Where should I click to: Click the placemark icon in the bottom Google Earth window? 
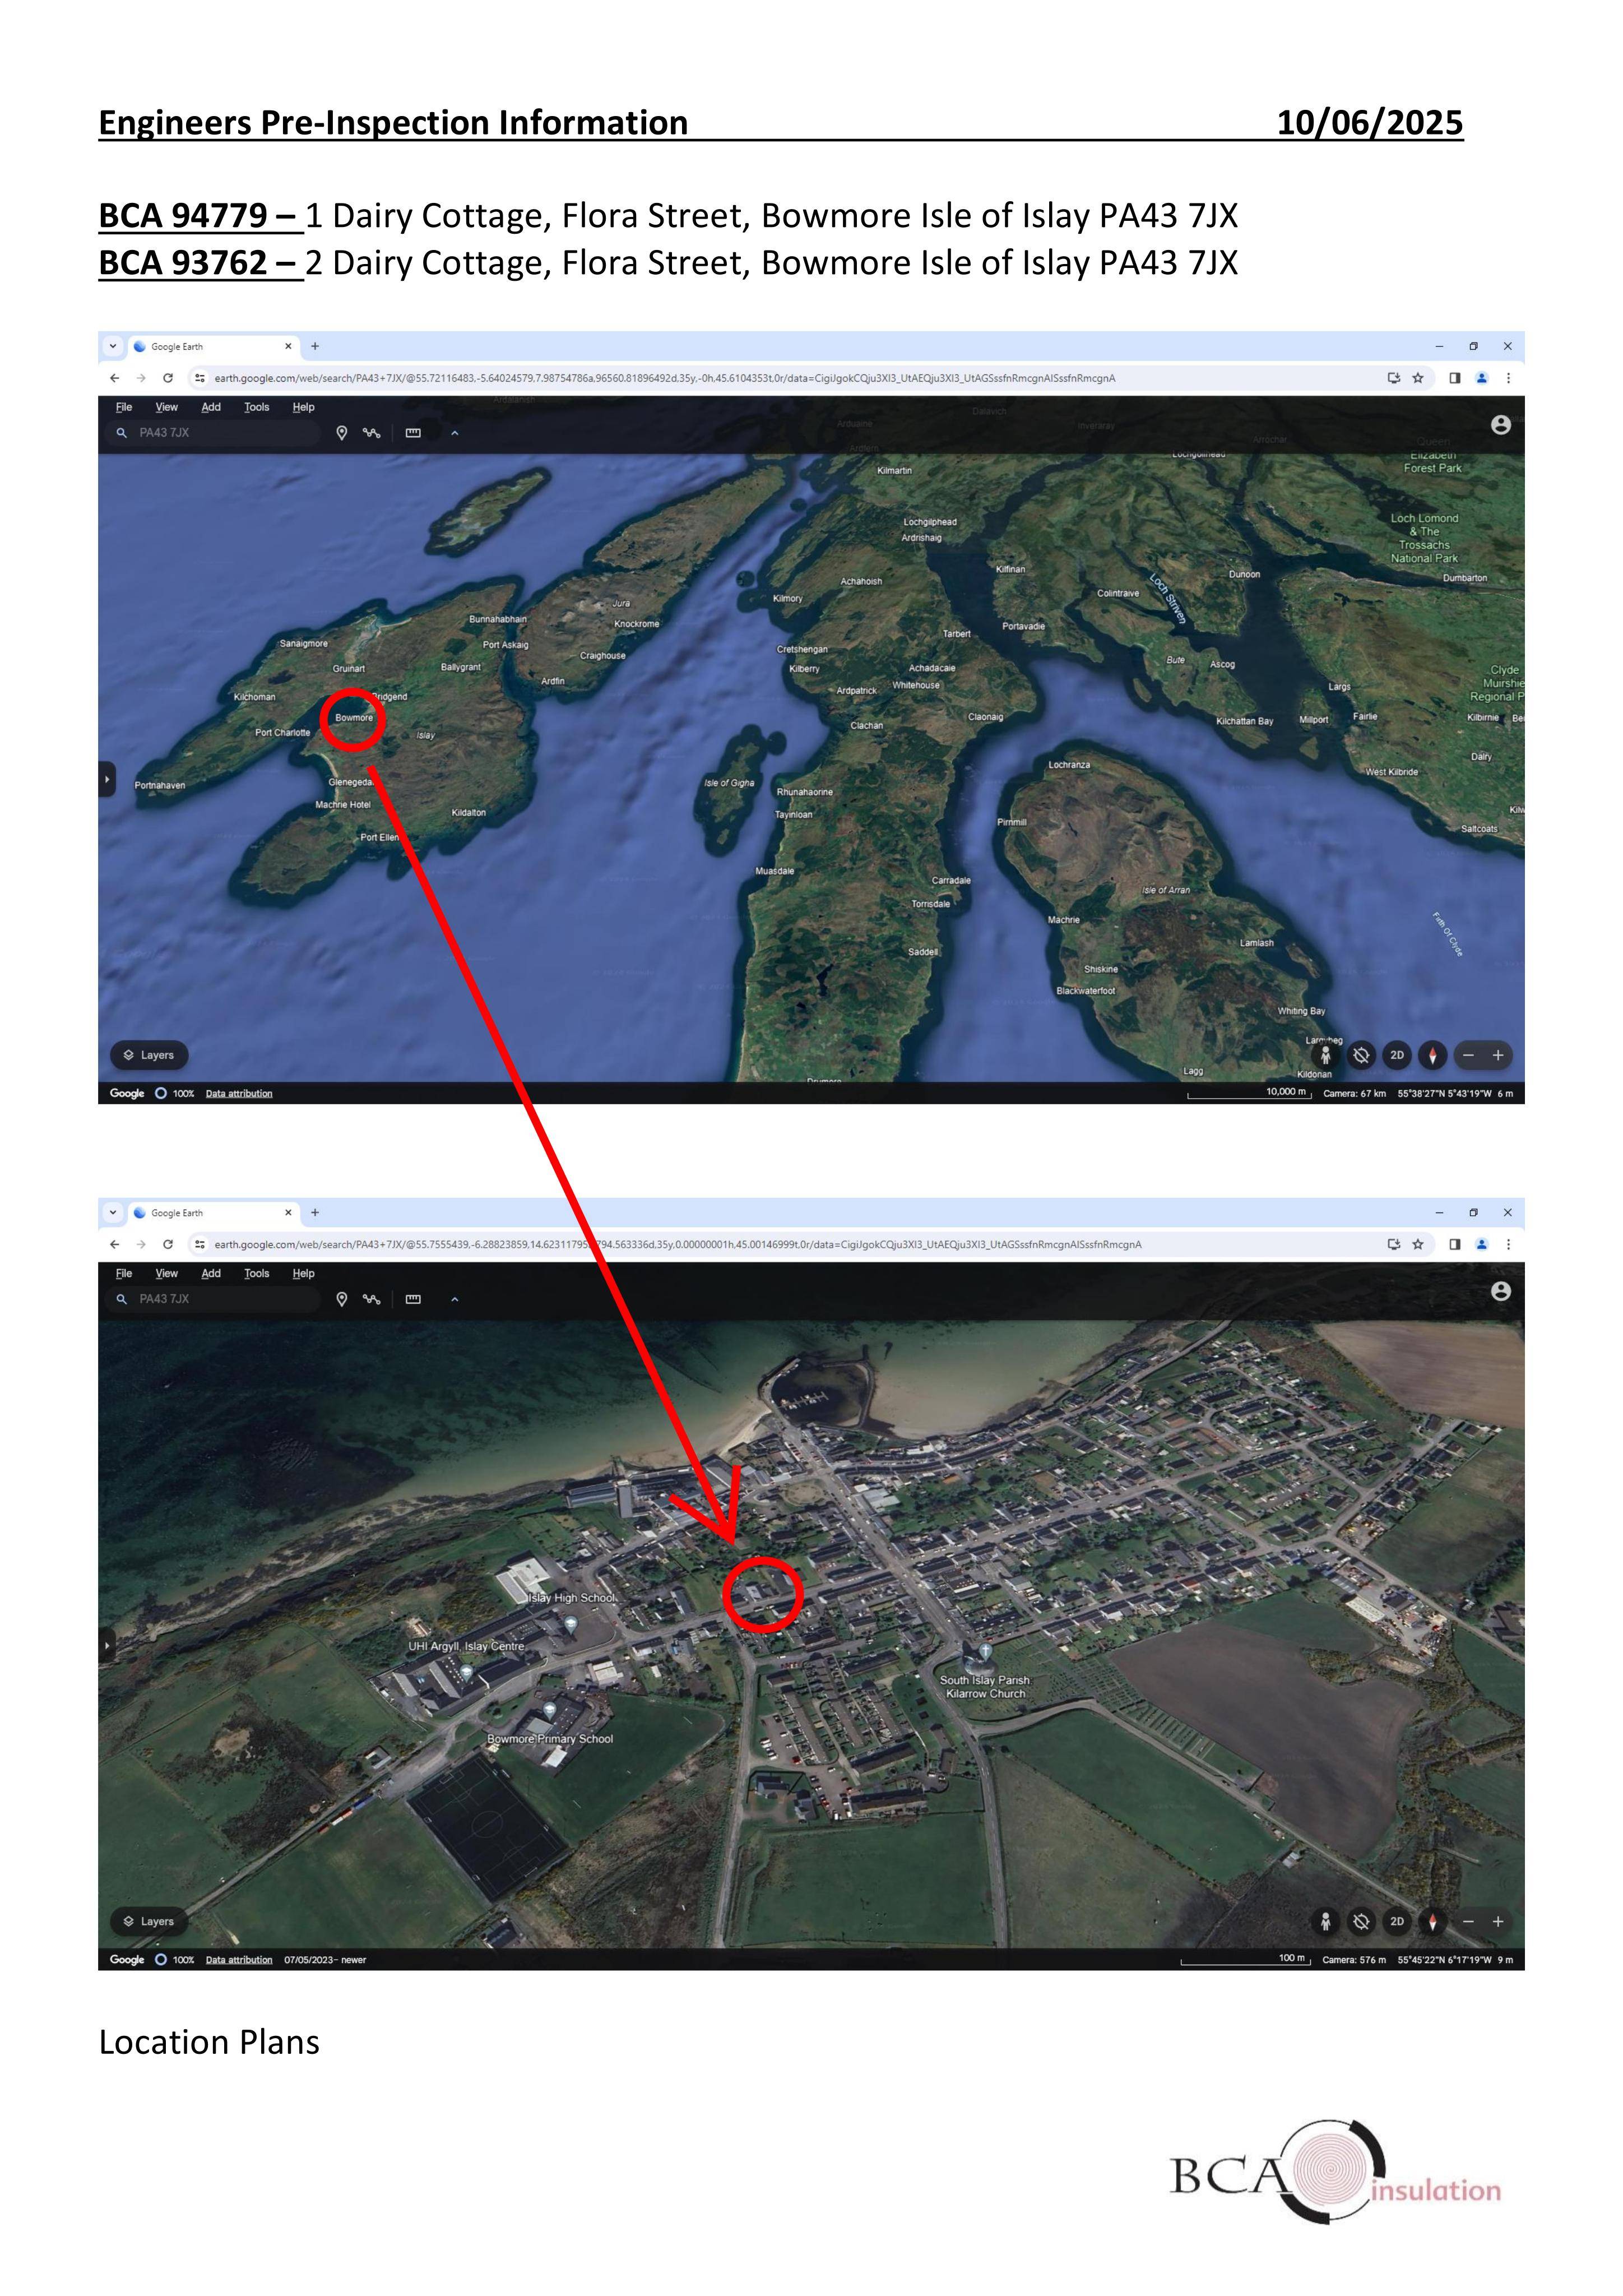tap(342, 1299)
